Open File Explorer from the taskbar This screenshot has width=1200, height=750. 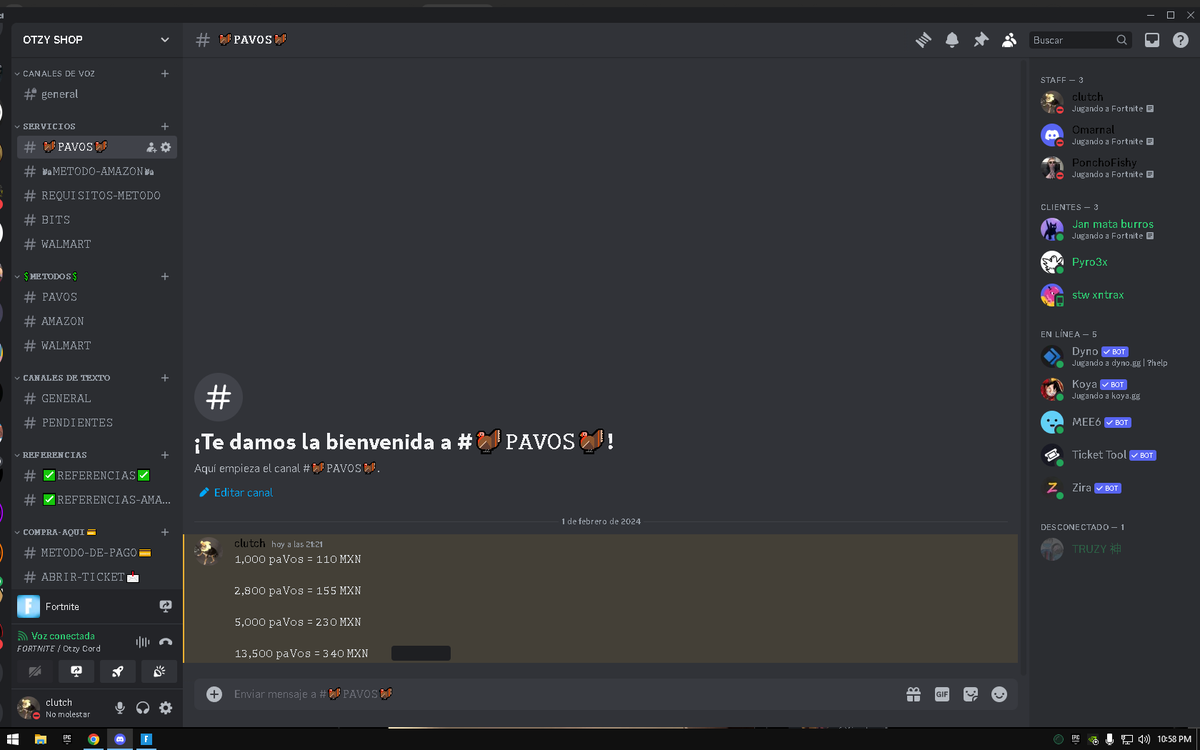point(40,740)
